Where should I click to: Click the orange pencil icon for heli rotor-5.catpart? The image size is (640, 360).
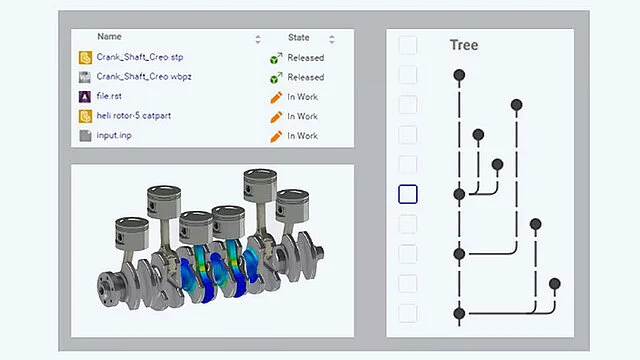coord(276,117)
